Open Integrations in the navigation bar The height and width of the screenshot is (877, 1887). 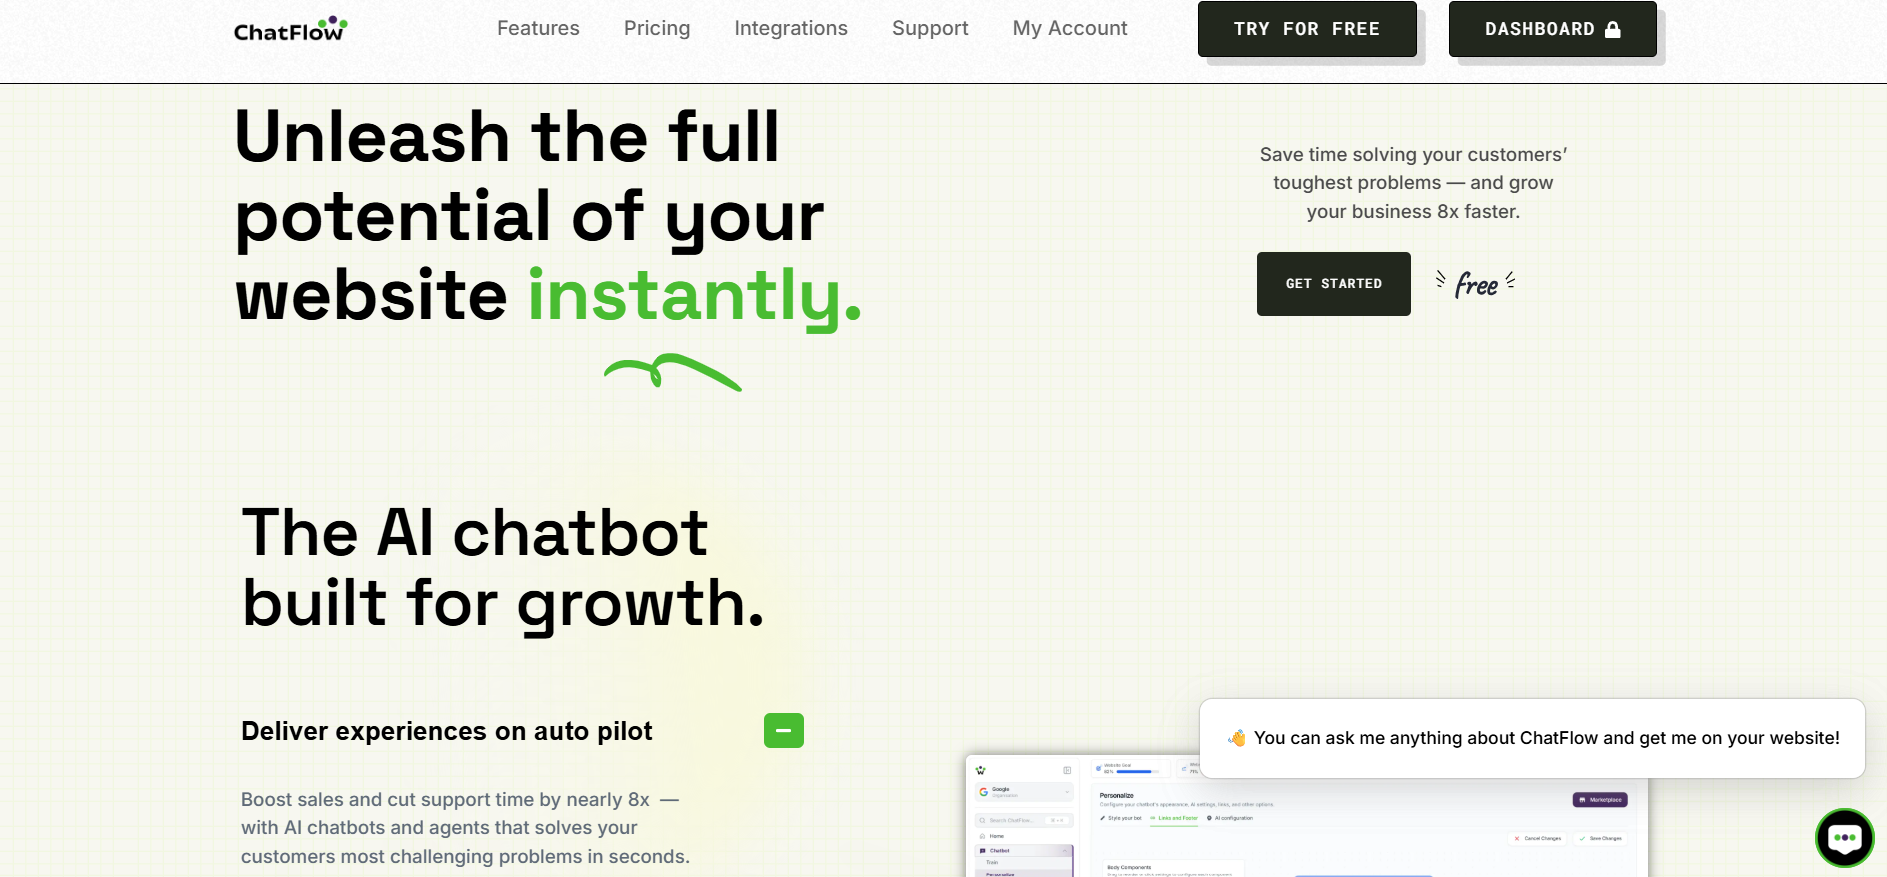click(x=791, y=28)
